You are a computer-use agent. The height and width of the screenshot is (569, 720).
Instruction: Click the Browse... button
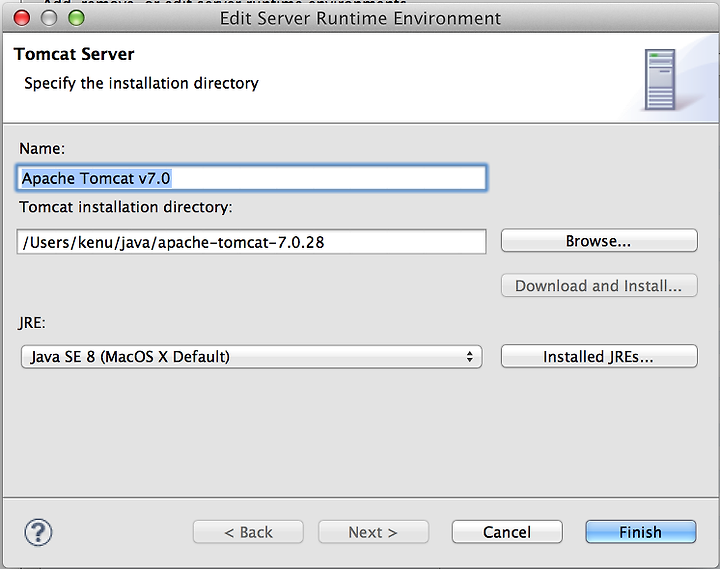click(599, 241)
